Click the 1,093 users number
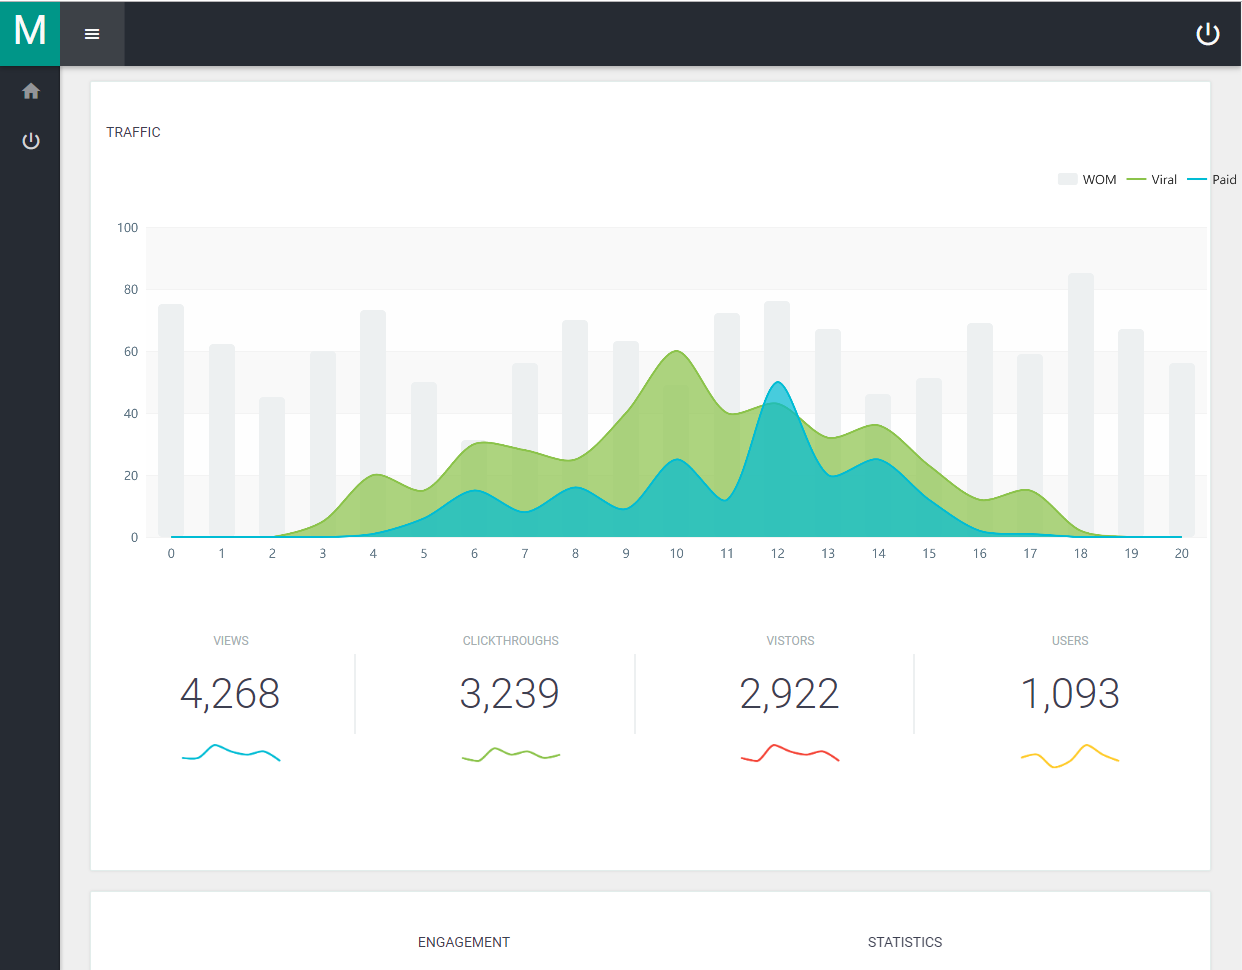Image resolution: width=1242 pixels, height=970 pixels. [1070, 693]
